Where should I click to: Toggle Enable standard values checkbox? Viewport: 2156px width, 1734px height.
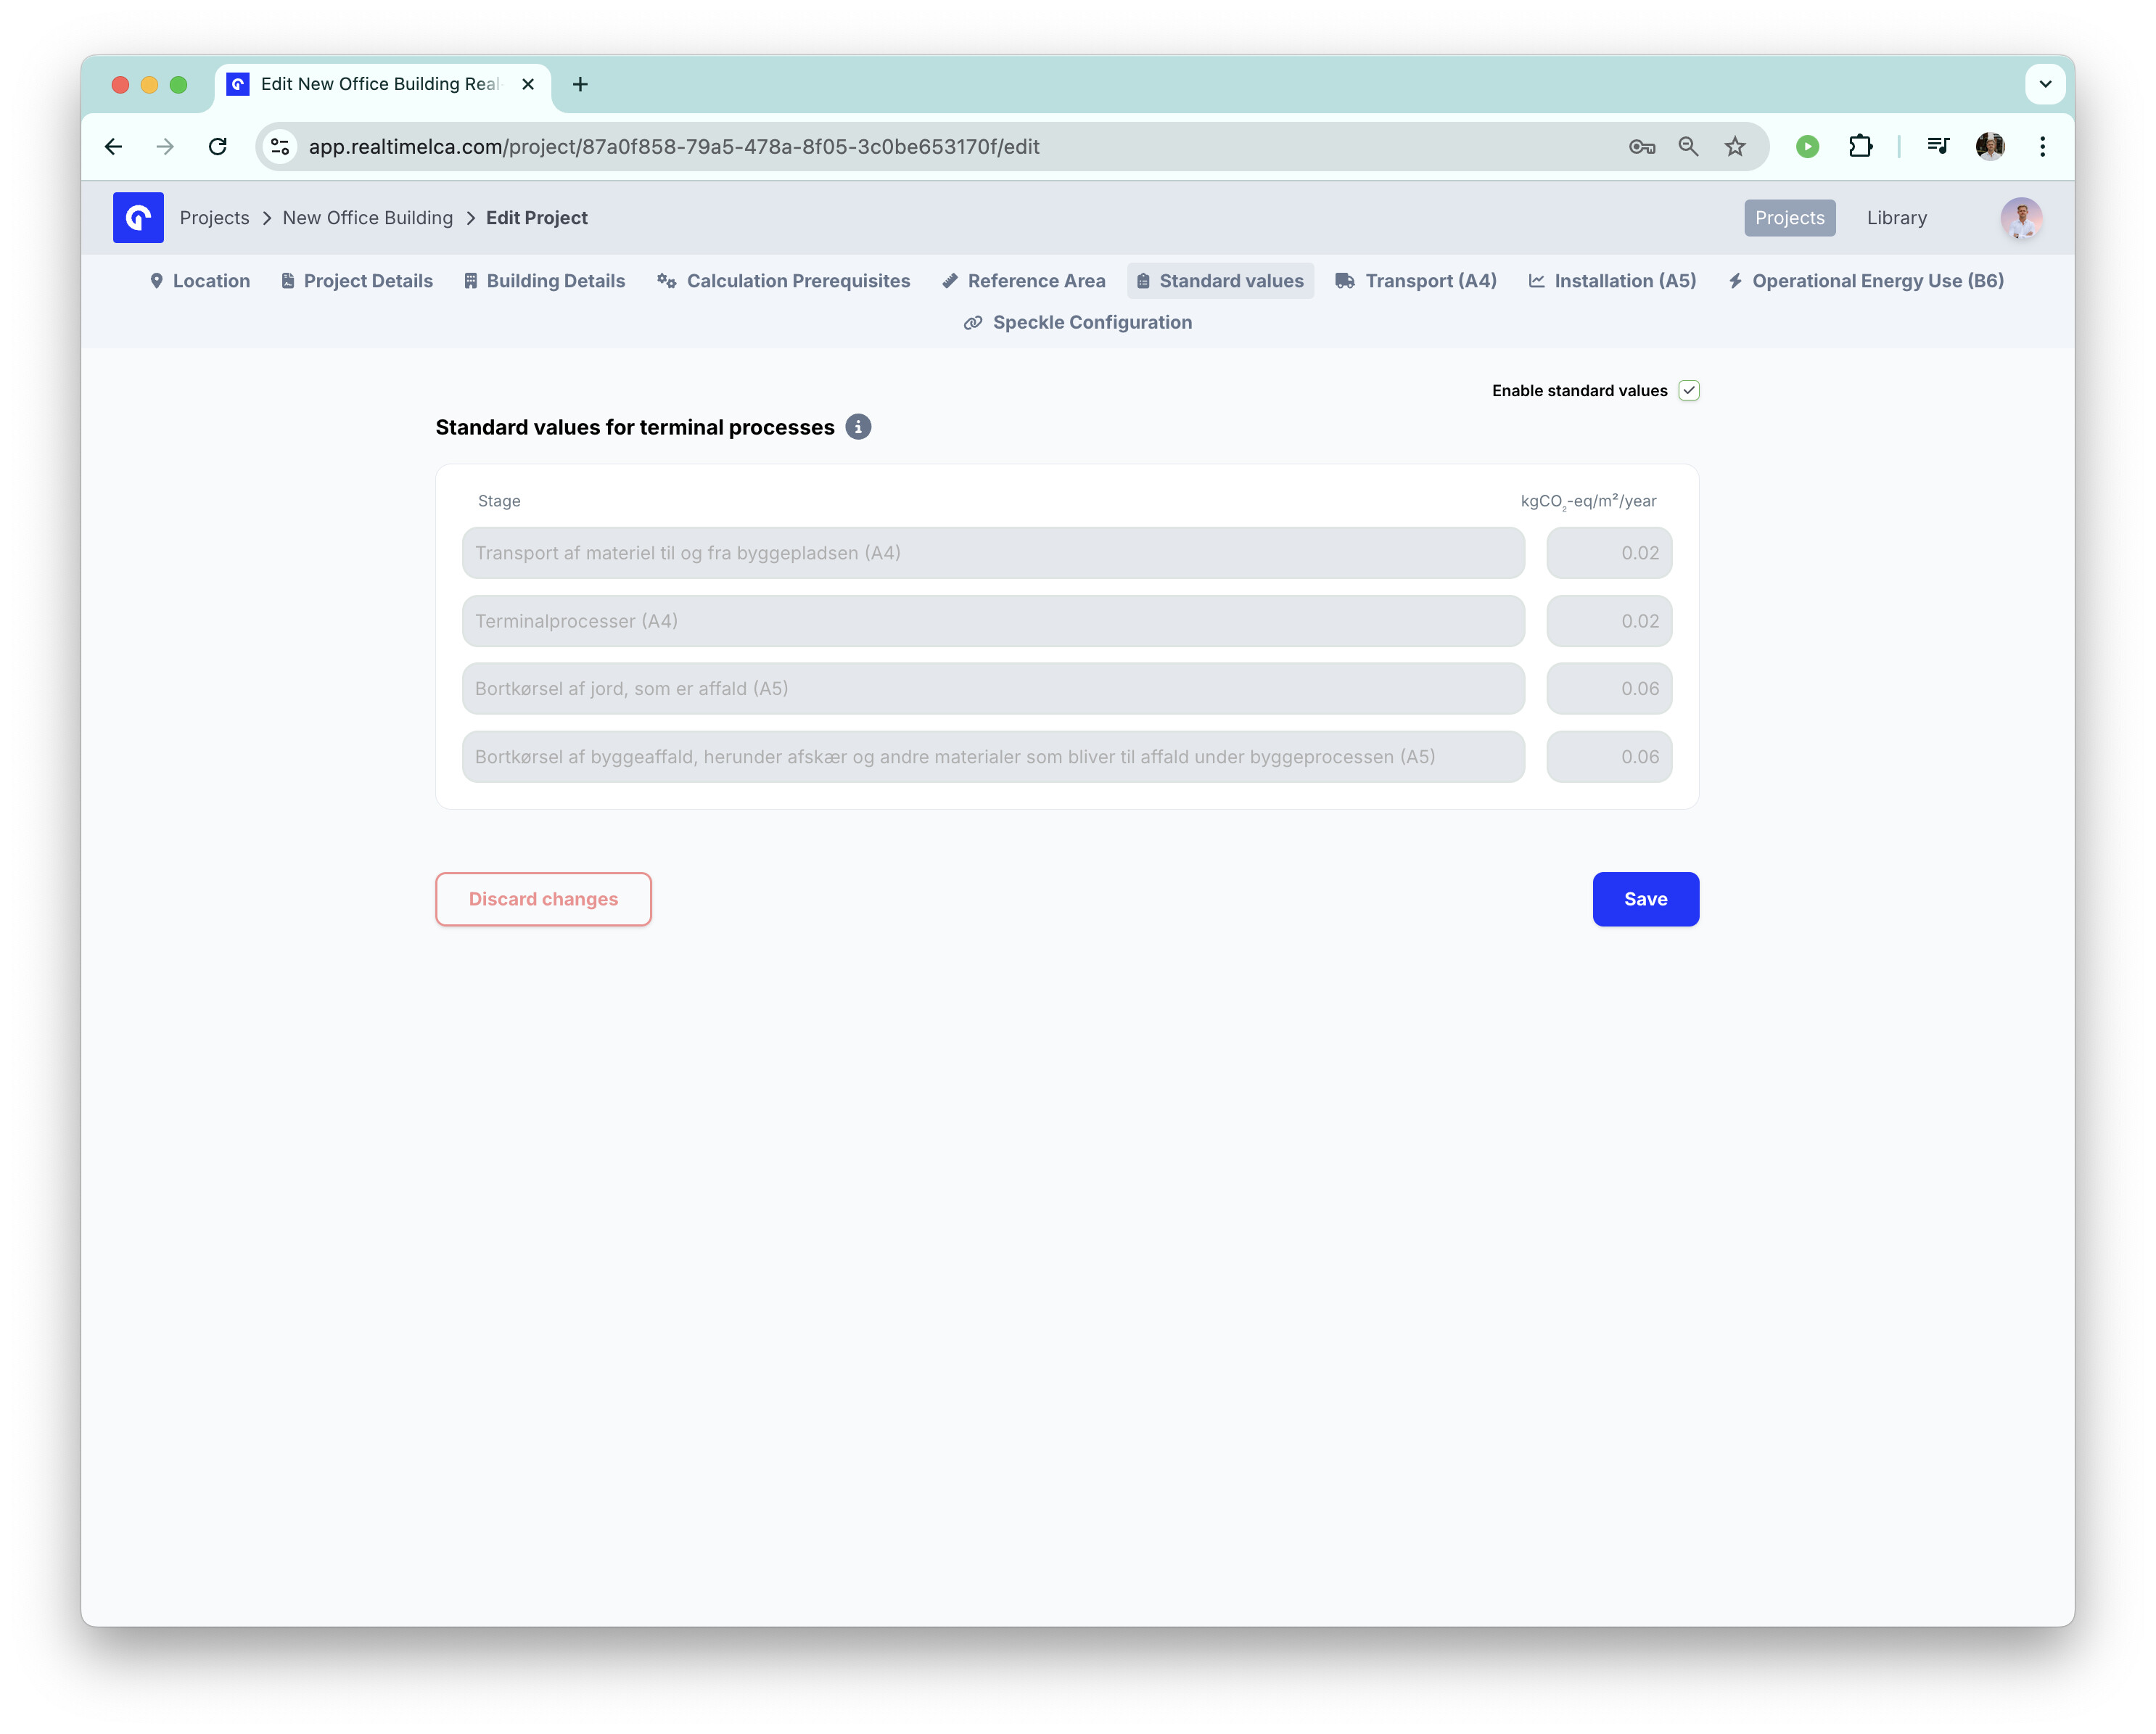pos(1689,391)
